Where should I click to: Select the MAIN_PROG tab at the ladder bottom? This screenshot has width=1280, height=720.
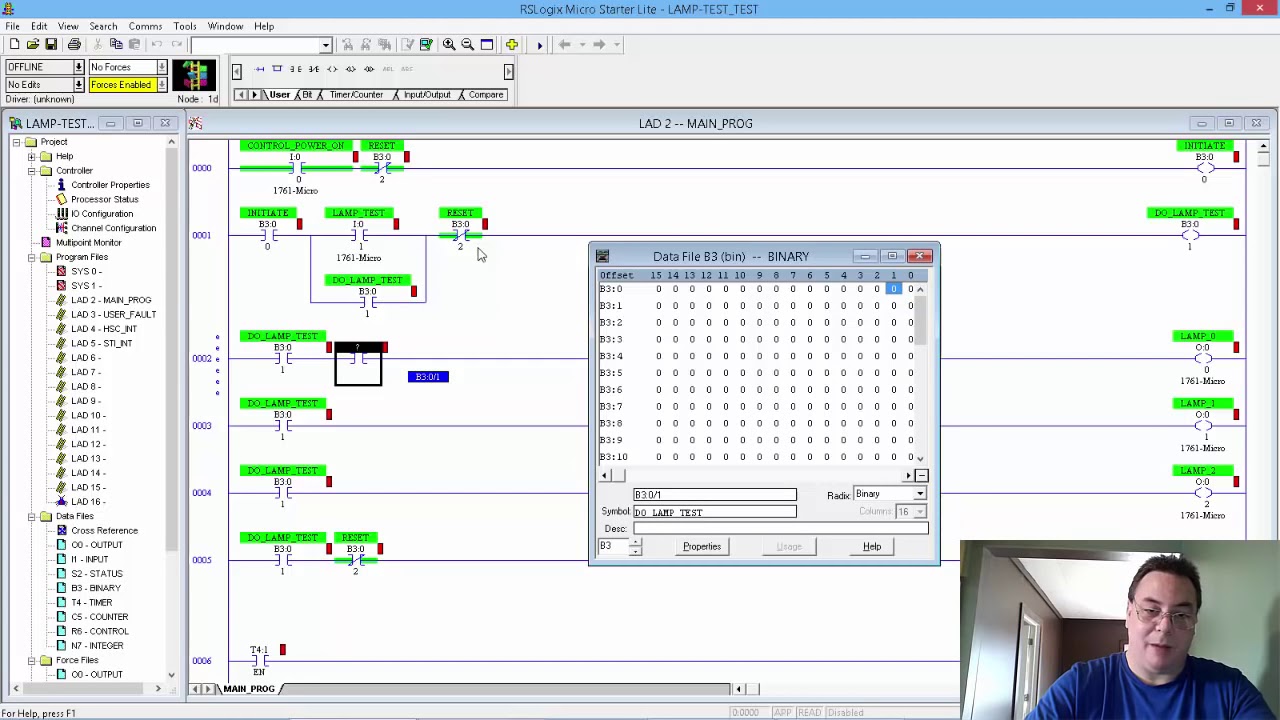click(249, 689)
